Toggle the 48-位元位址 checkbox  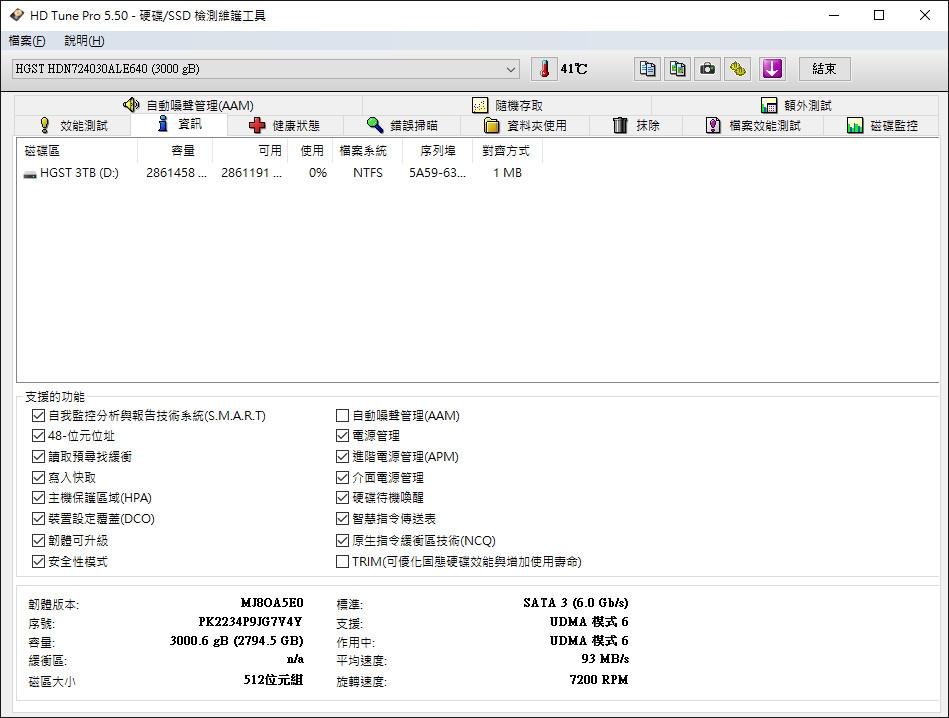(38, 436)
